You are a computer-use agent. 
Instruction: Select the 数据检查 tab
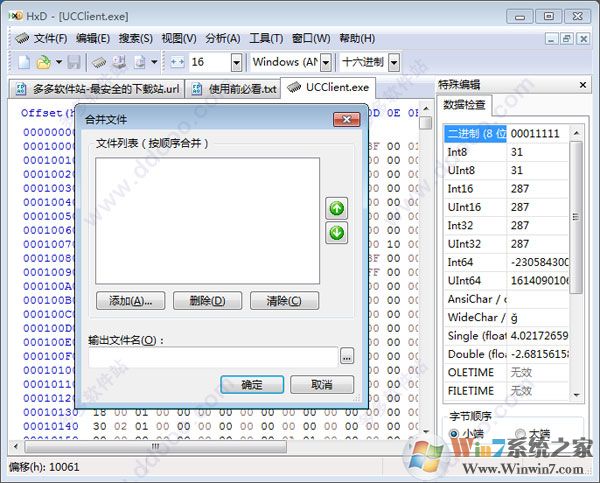464,104
